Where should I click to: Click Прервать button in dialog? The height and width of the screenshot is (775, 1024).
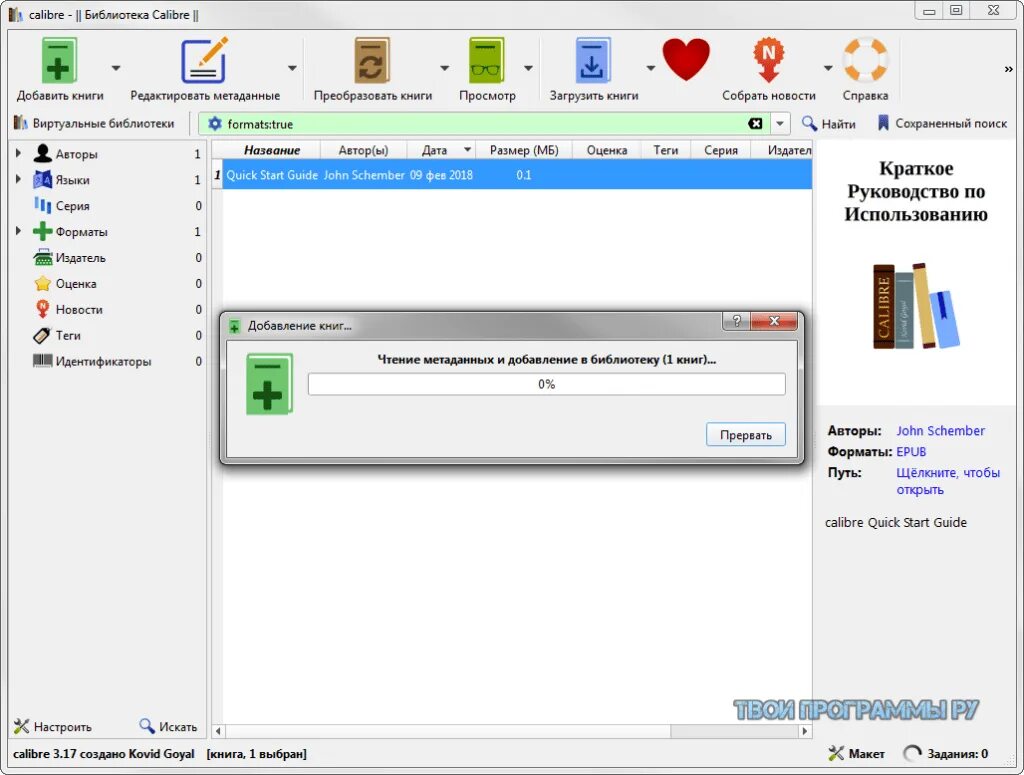[745, 435]
